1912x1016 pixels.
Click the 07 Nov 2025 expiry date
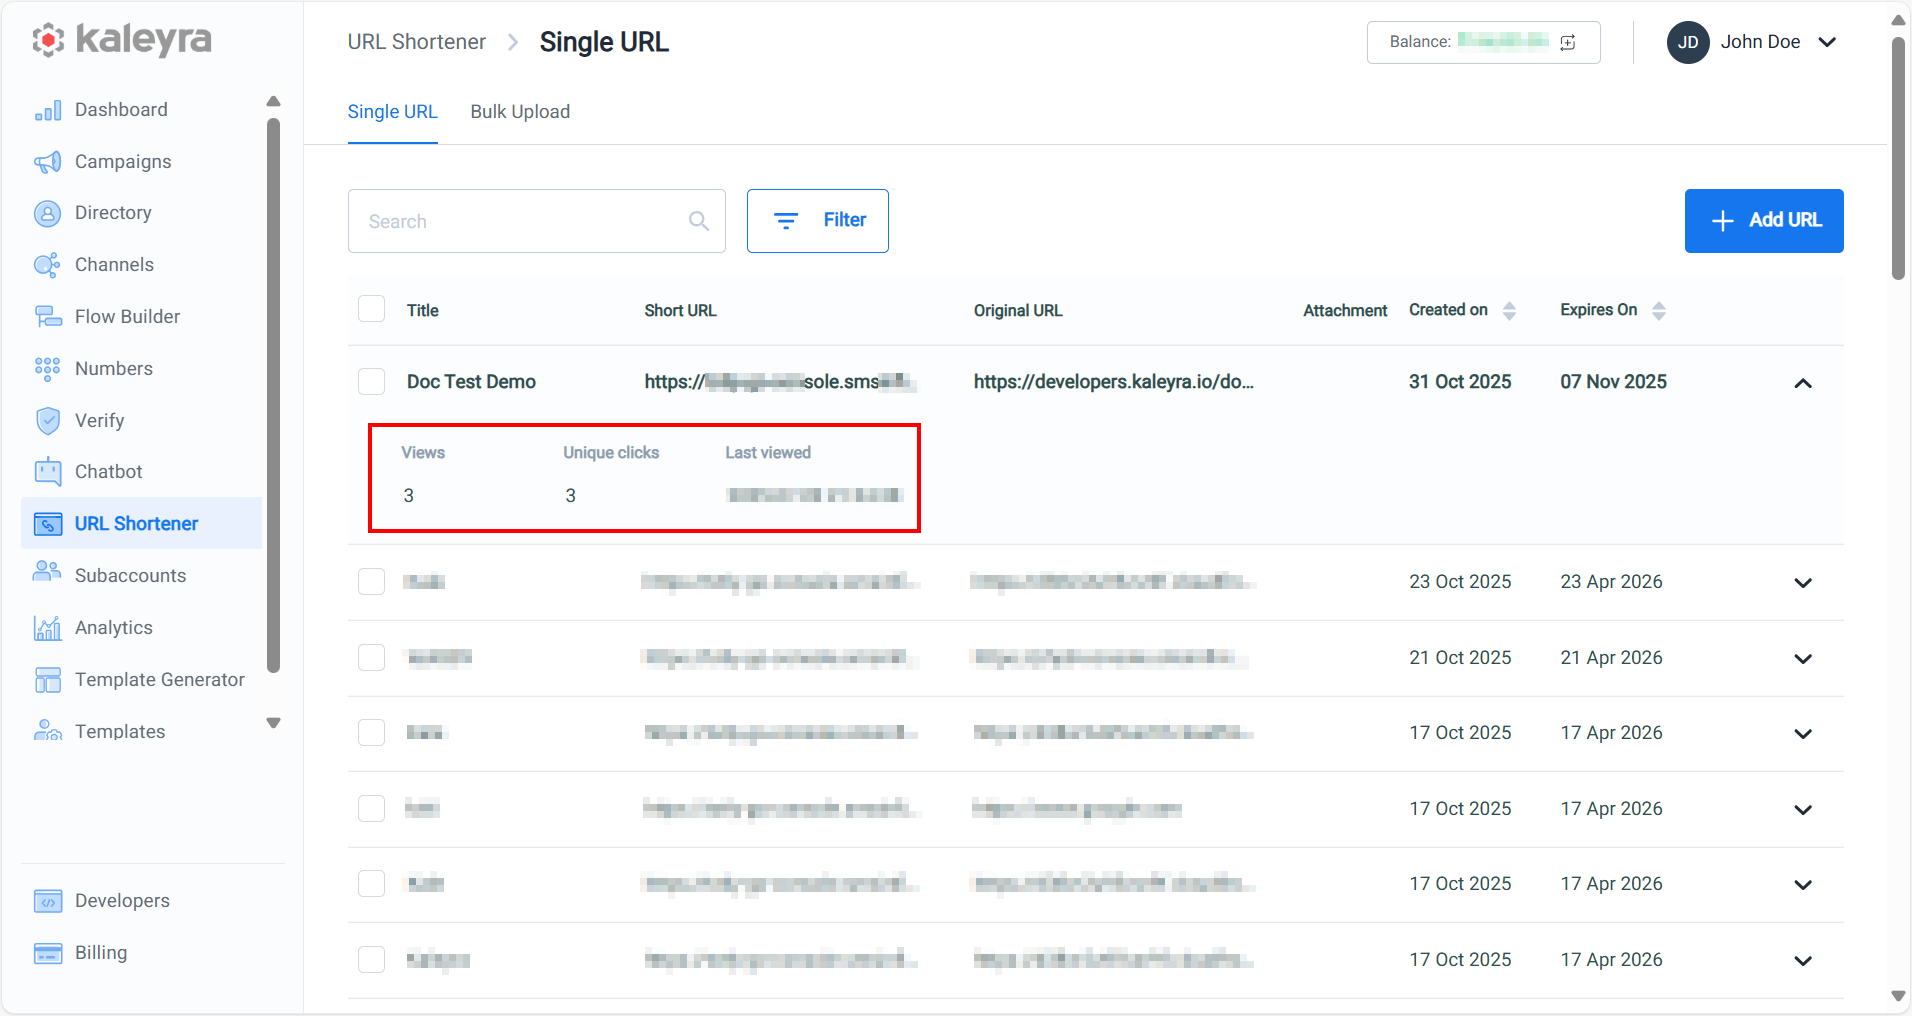tap(1613, 382)
